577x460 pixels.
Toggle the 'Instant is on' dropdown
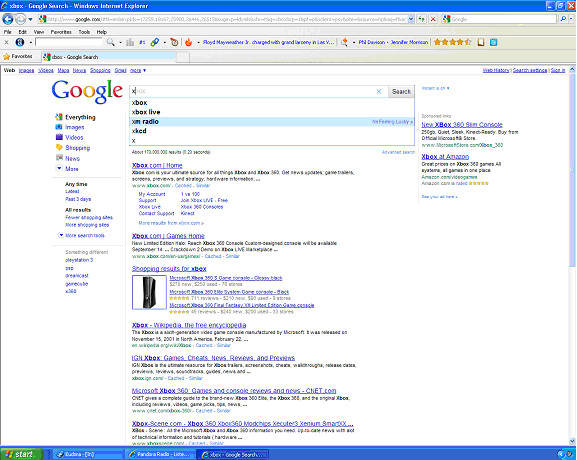click(x=435, y=88)
